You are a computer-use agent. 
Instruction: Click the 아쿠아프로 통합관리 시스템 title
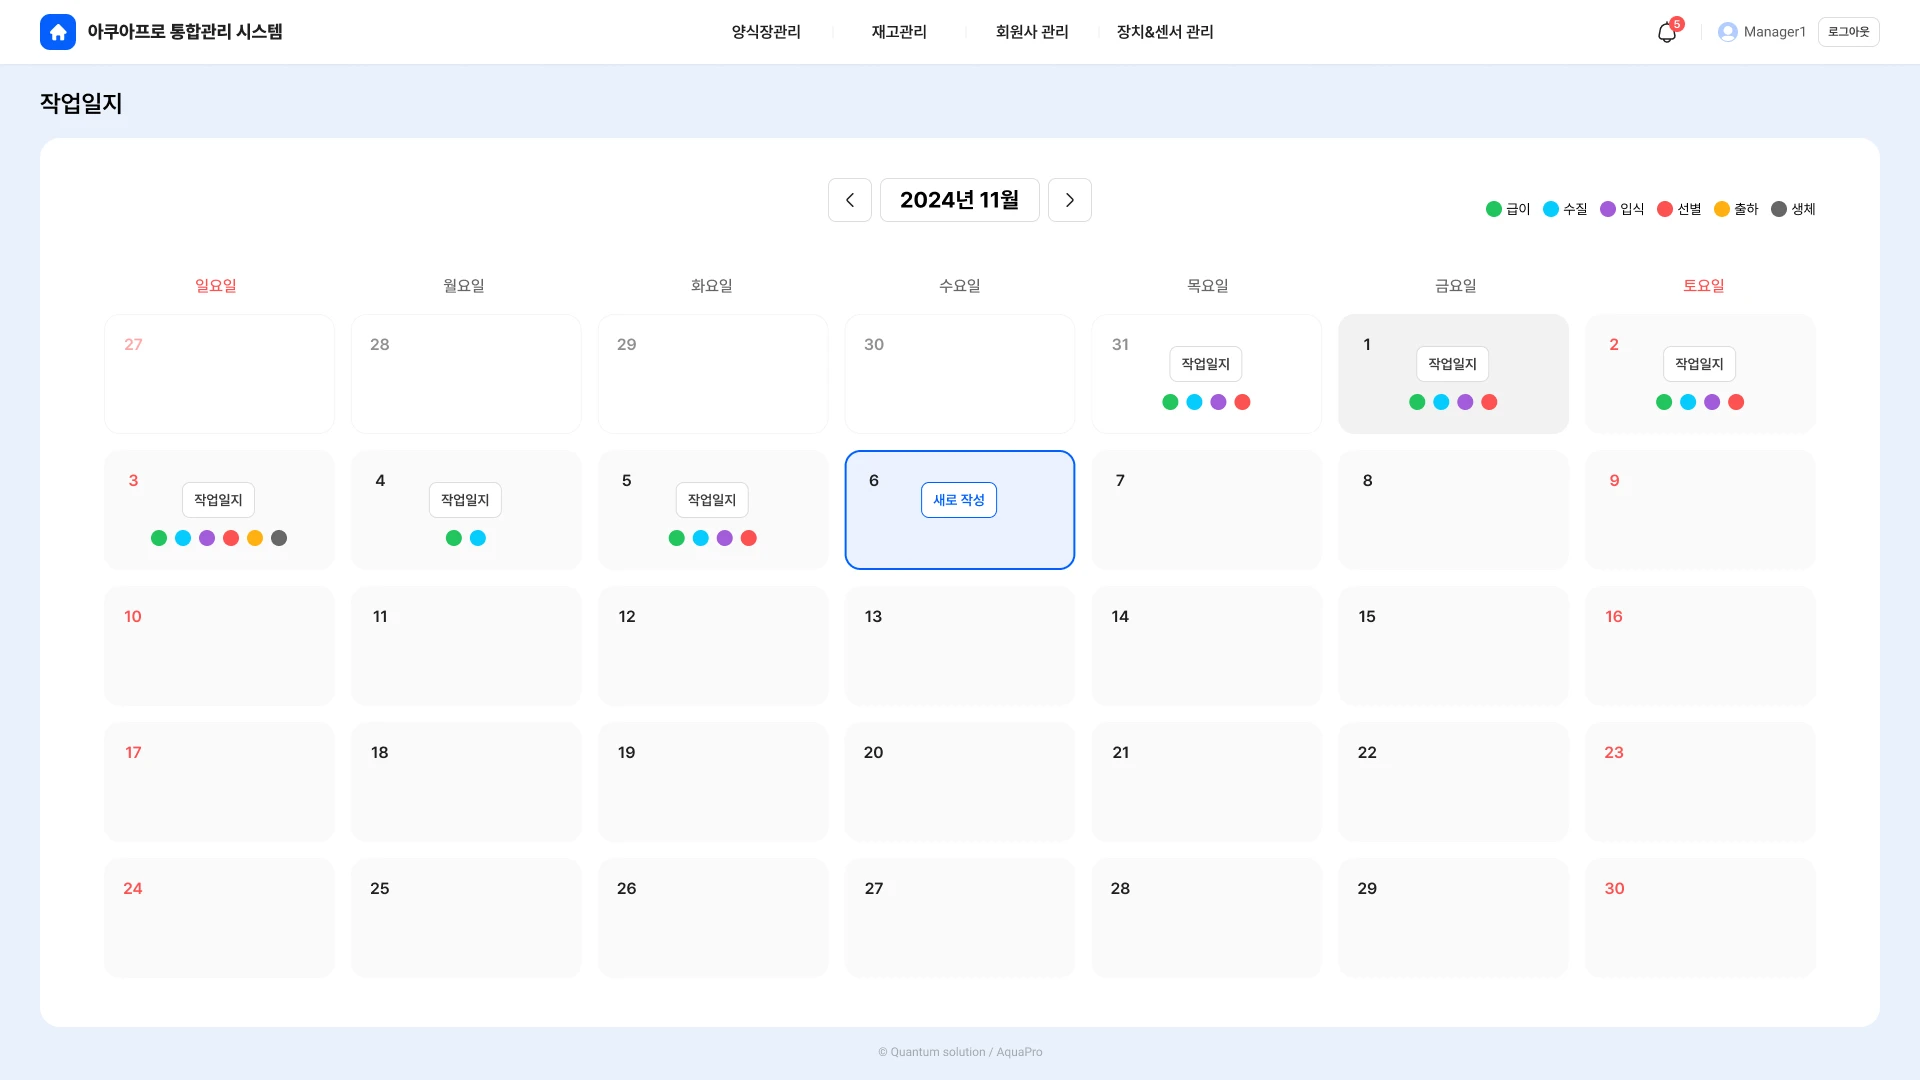pyautogui.click(x=185, y=32)
